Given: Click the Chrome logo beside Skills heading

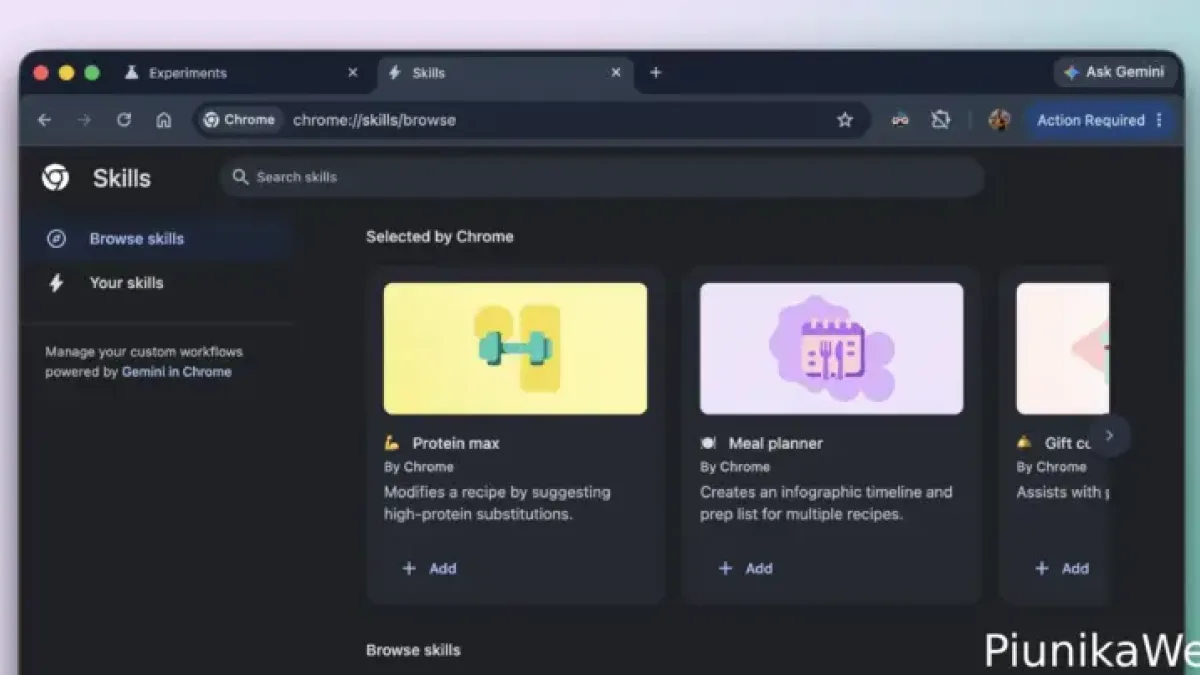Looking at the screenshot, I should click(x=56, y=178).
